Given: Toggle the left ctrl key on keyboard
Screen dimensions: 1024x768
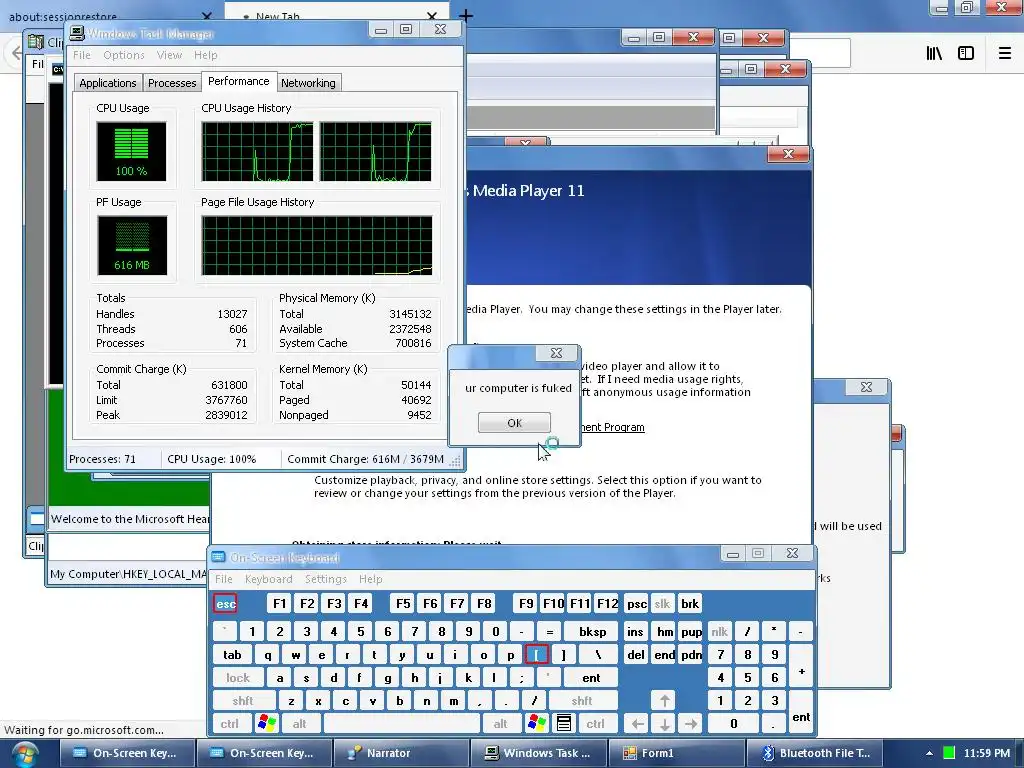Looking at the screenshot, I should pyautogui.click(x=229, y=724).
